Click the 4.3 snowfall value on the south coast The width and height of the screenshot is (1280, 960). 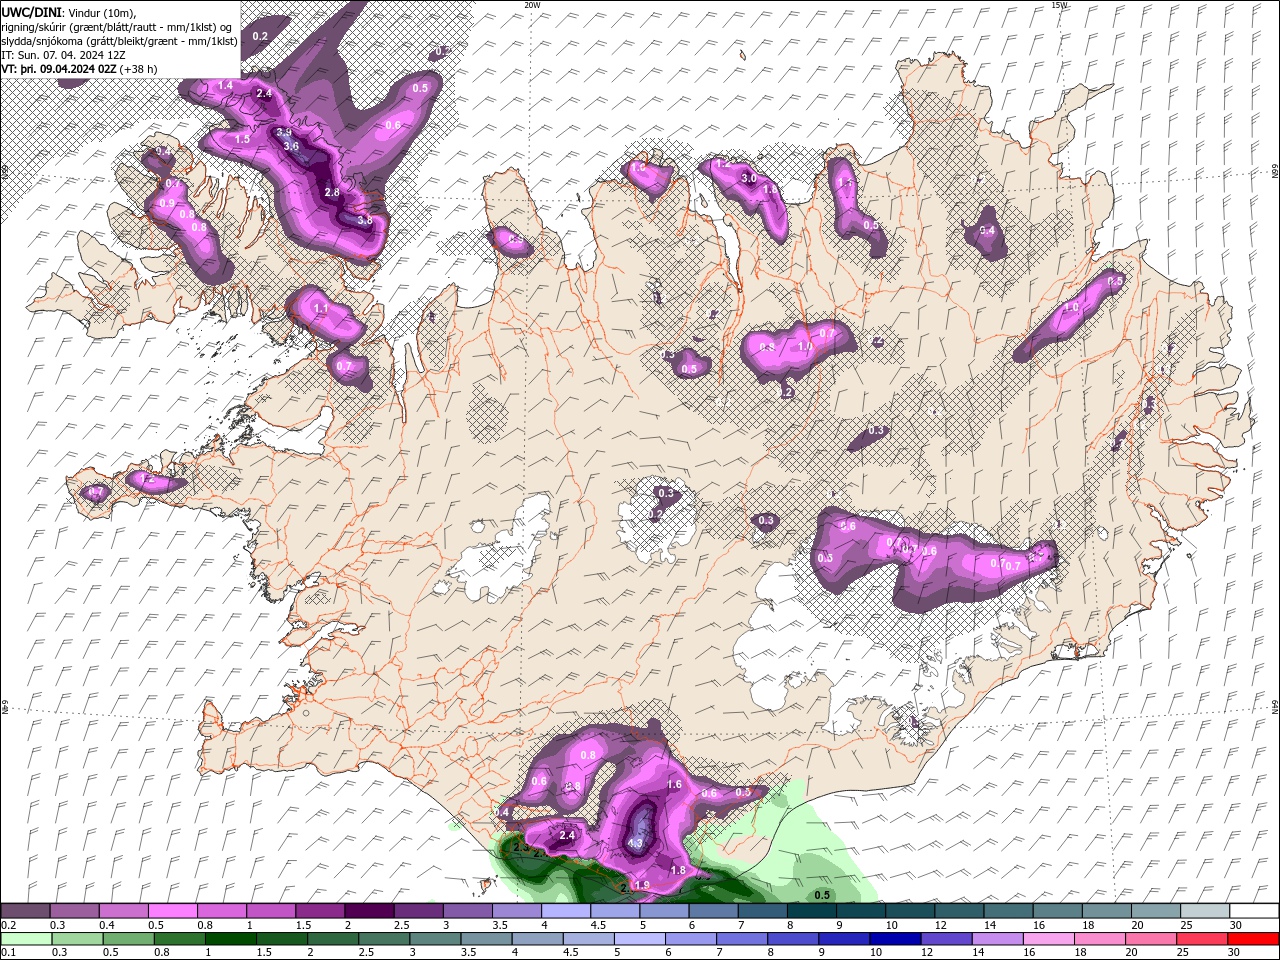(635, 843)
